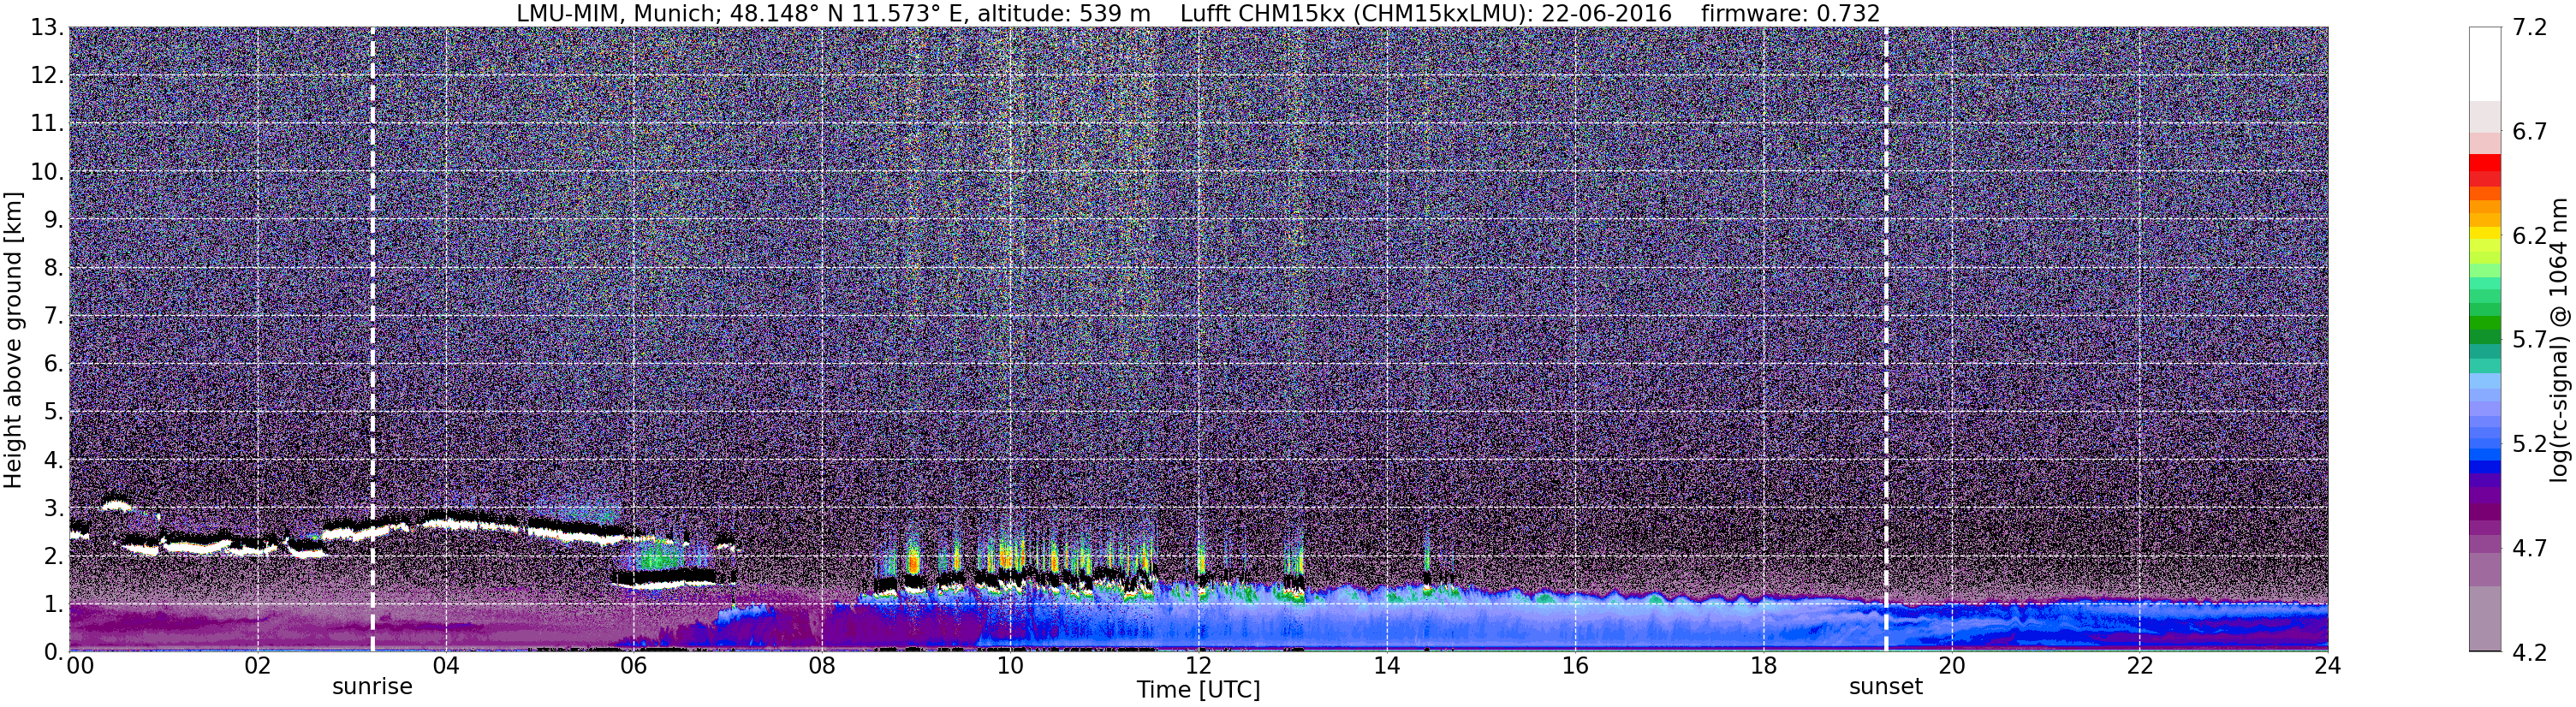This screenshot has height=707, width=2576.
Task: Click the x-axis tick label "16"
Action: (x=1575, y=666)
